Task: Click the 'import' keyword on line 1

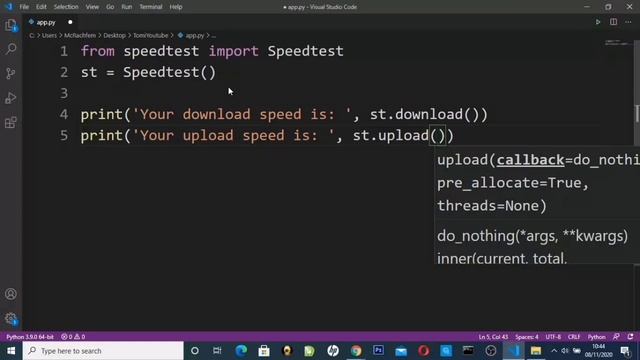Action: [x=233, y=51]
